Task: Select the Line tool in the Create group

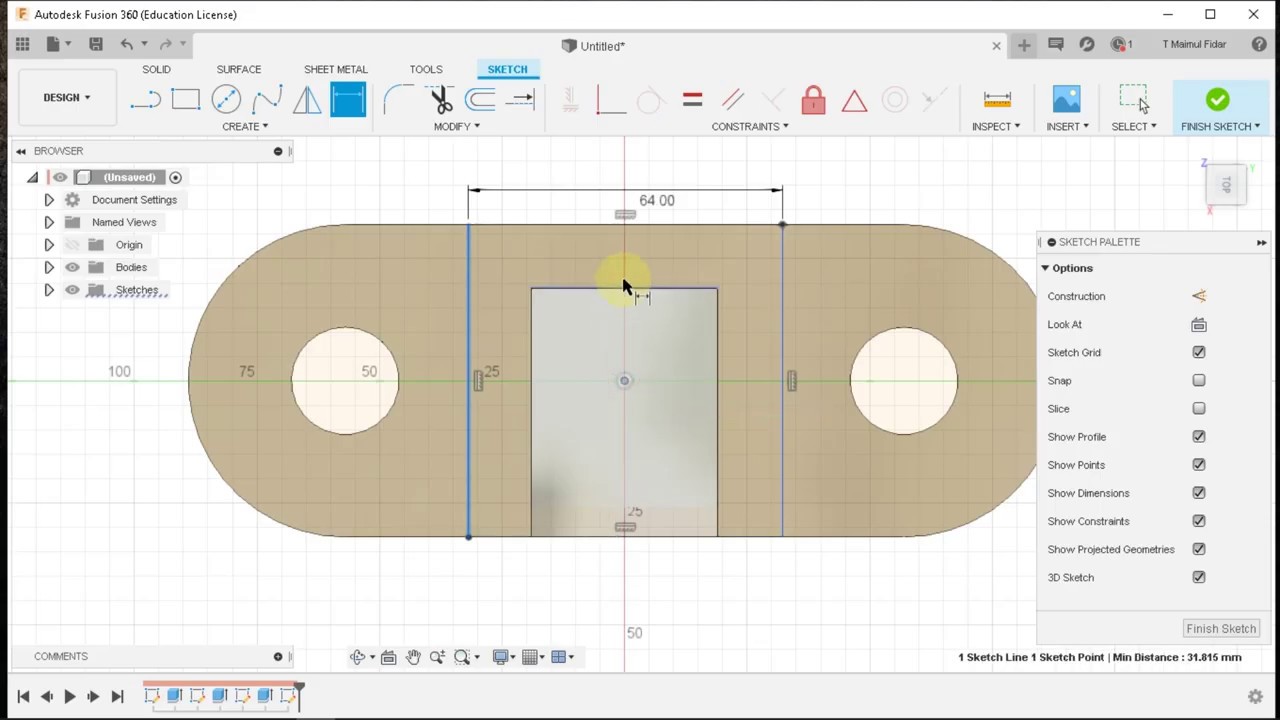Action: click(145, 99)
